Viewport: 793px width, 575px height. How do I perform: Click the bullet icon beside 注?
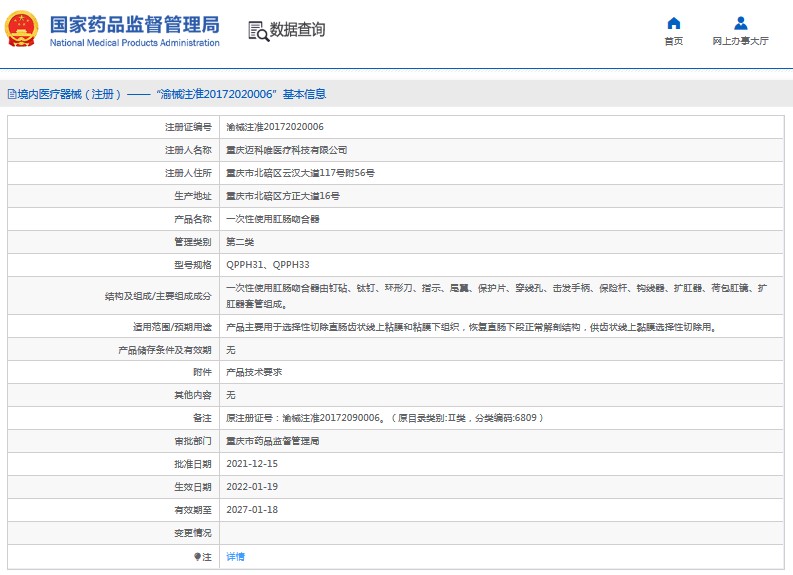point(197,556)
